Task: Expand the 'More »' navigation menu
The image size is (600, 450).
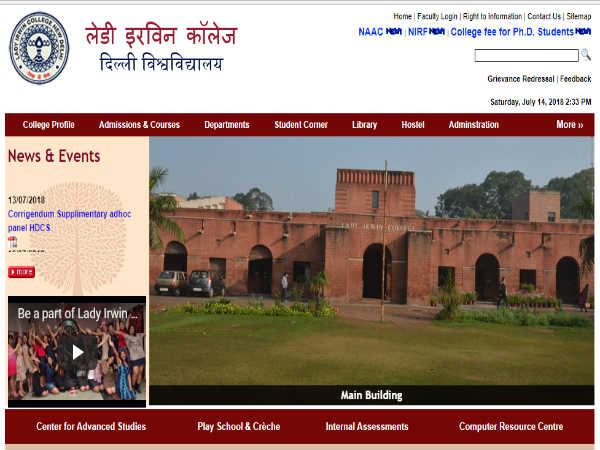Action: [x=569, y=125]
